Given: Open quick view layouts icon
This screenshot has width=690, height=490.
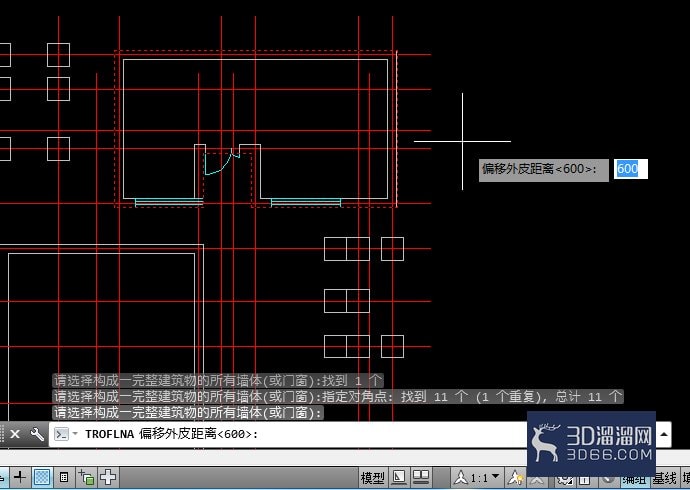Looking at the screenshot, I should [x=399, y=477].
